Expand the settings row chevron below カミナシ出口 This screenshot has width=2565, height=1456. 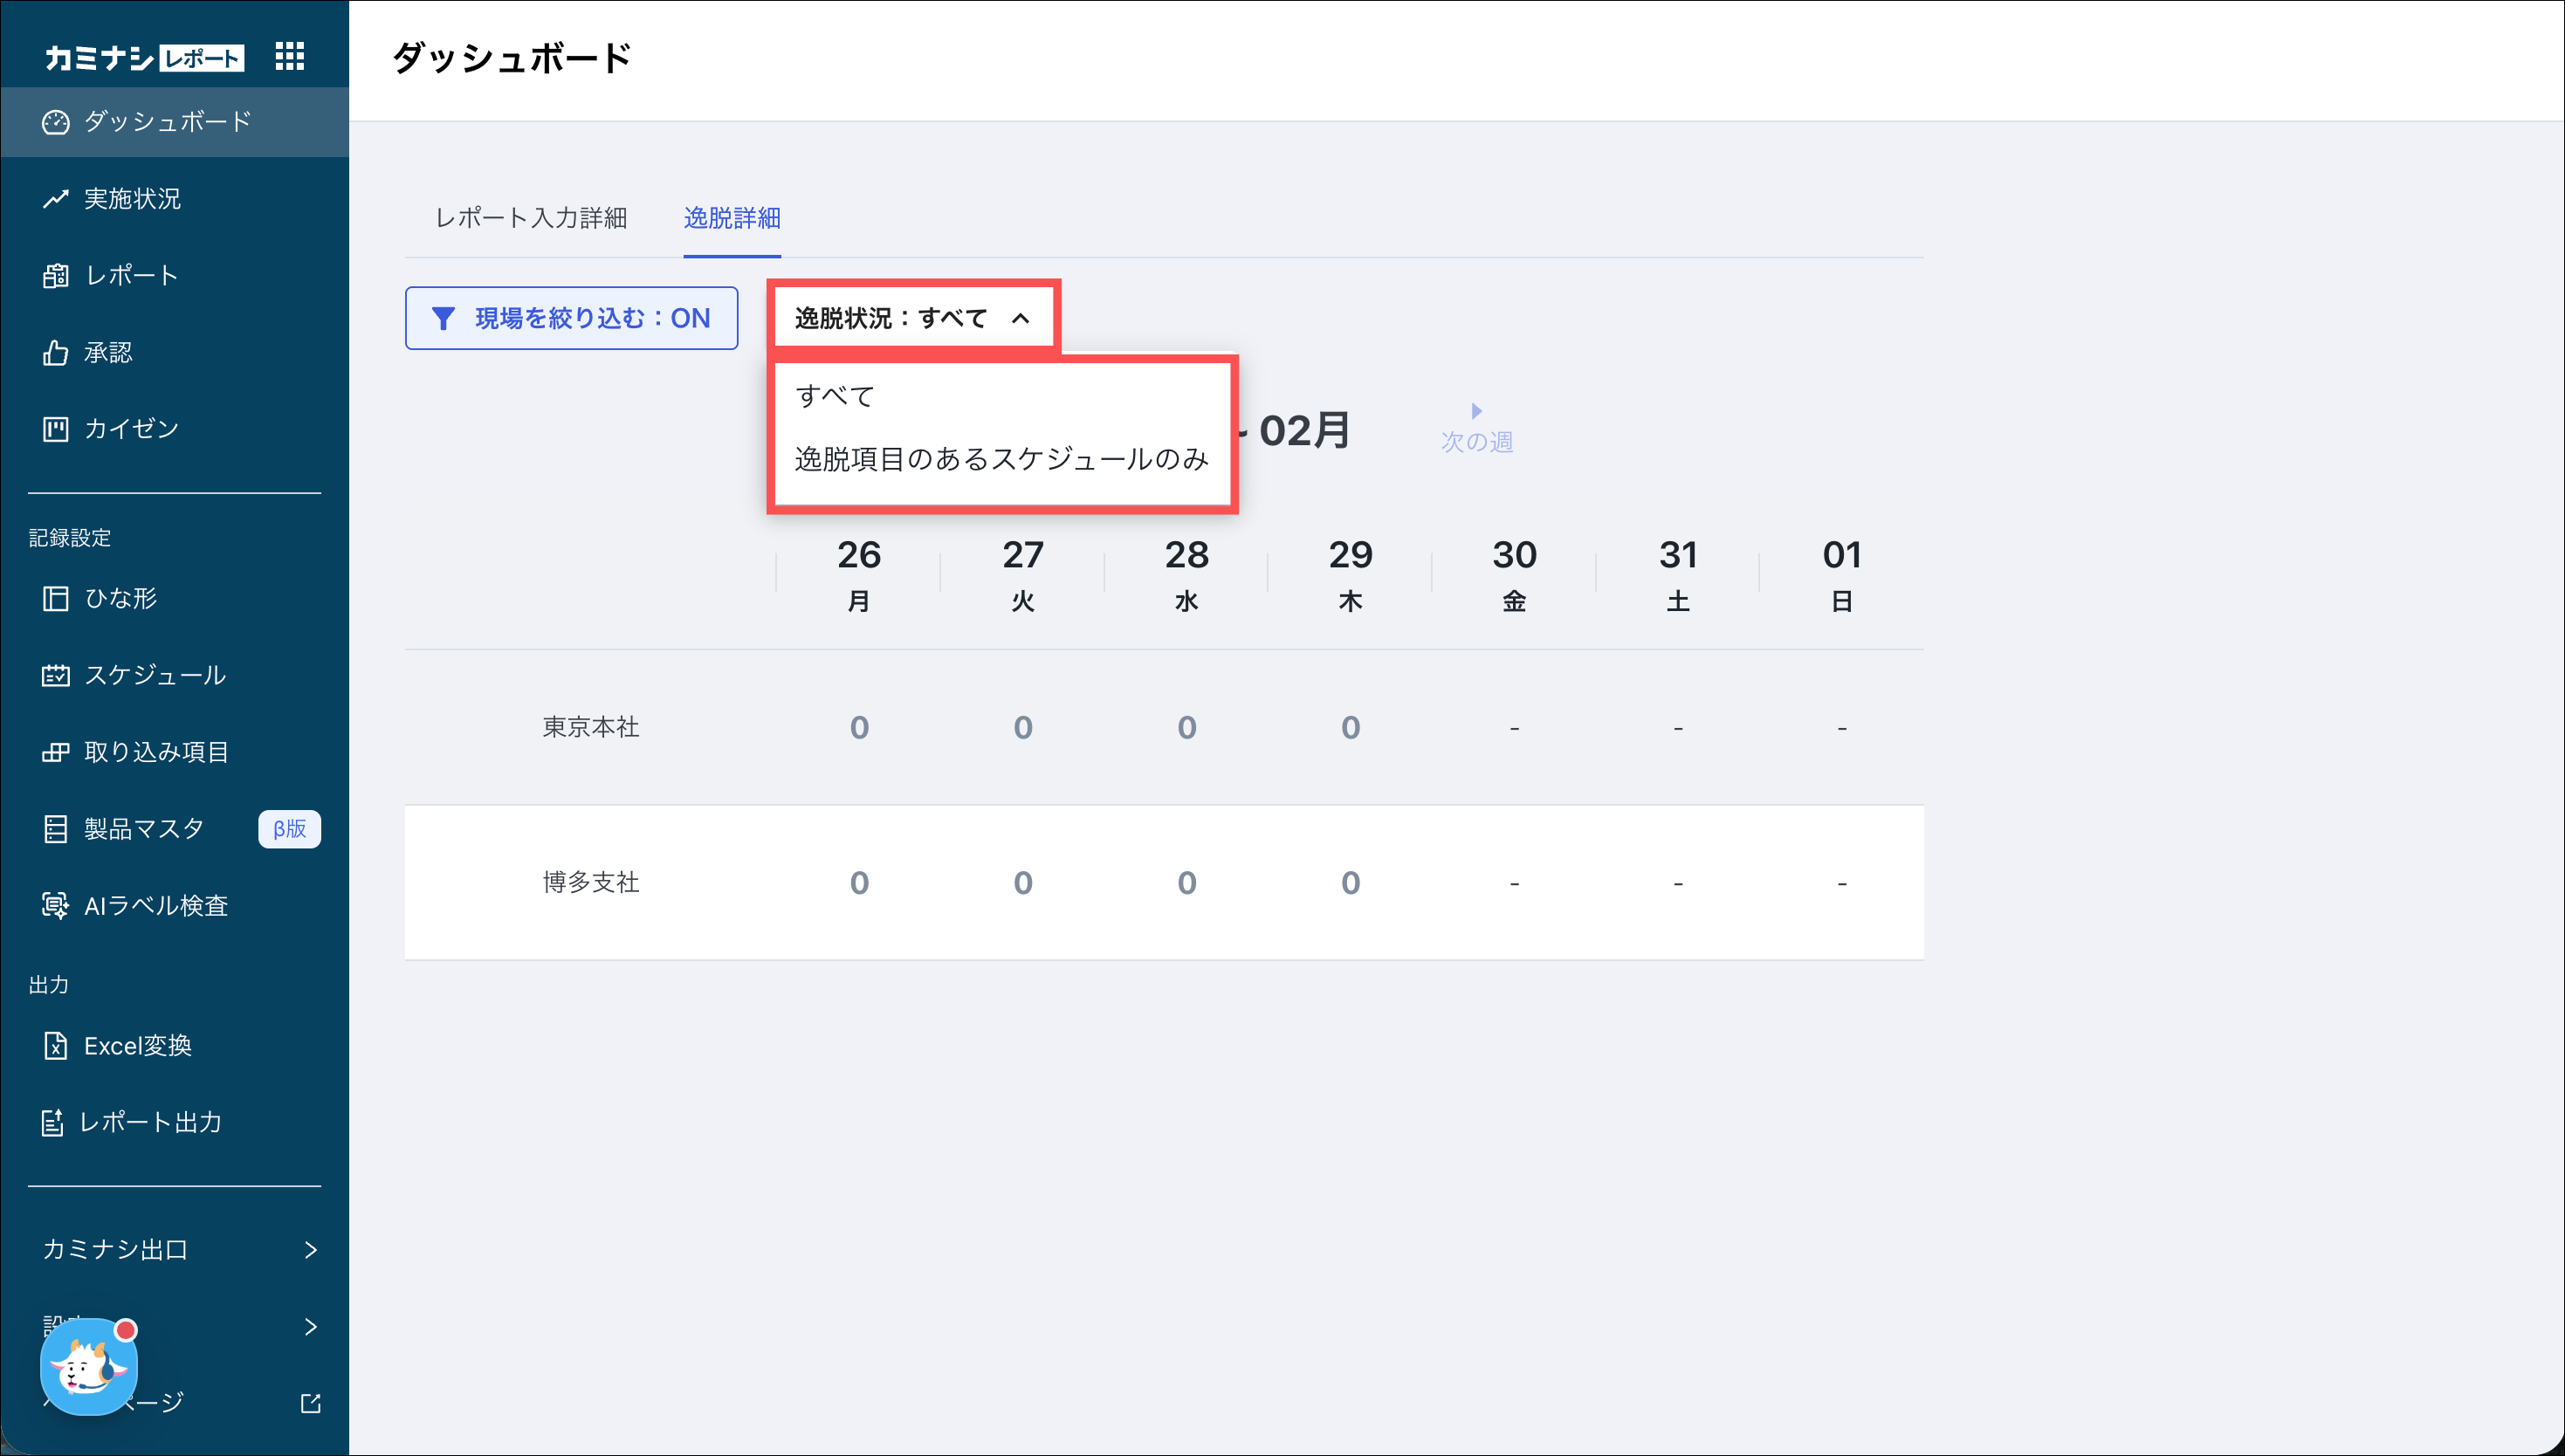click(x=310, y=1327)
